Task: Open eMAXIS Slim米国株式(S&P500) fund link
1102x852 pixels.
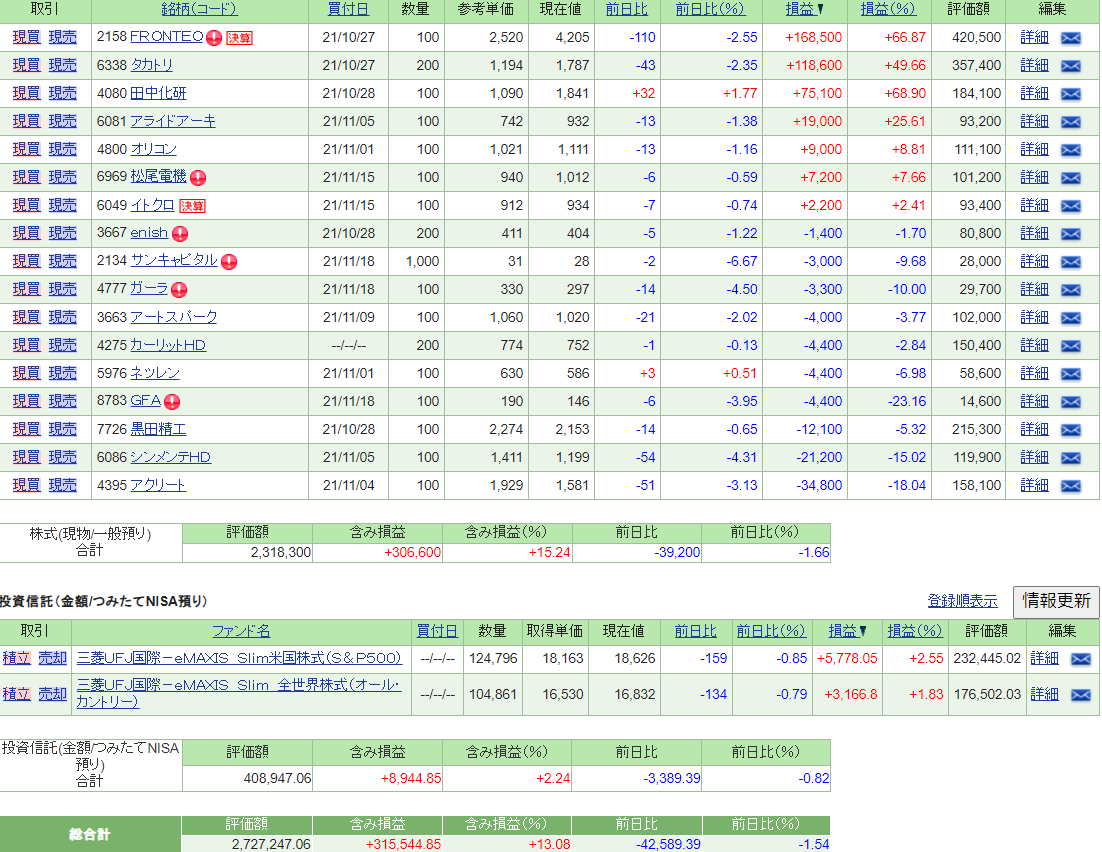Action: 239,659
